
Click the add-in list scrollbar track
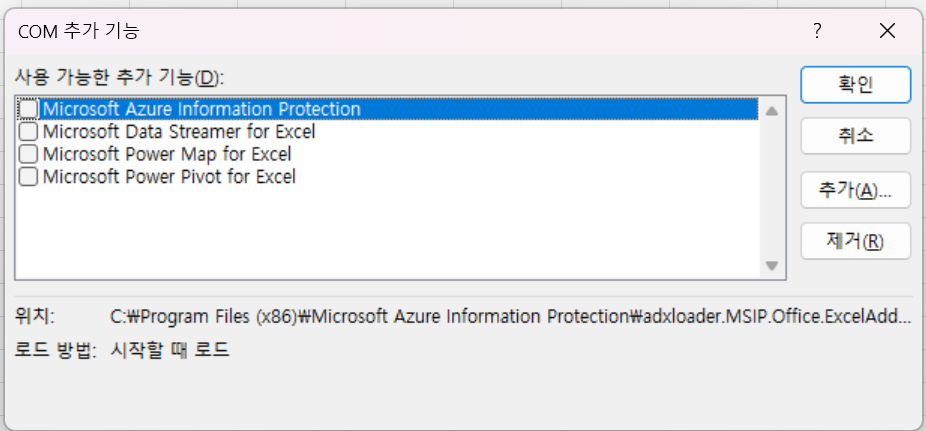771,188
